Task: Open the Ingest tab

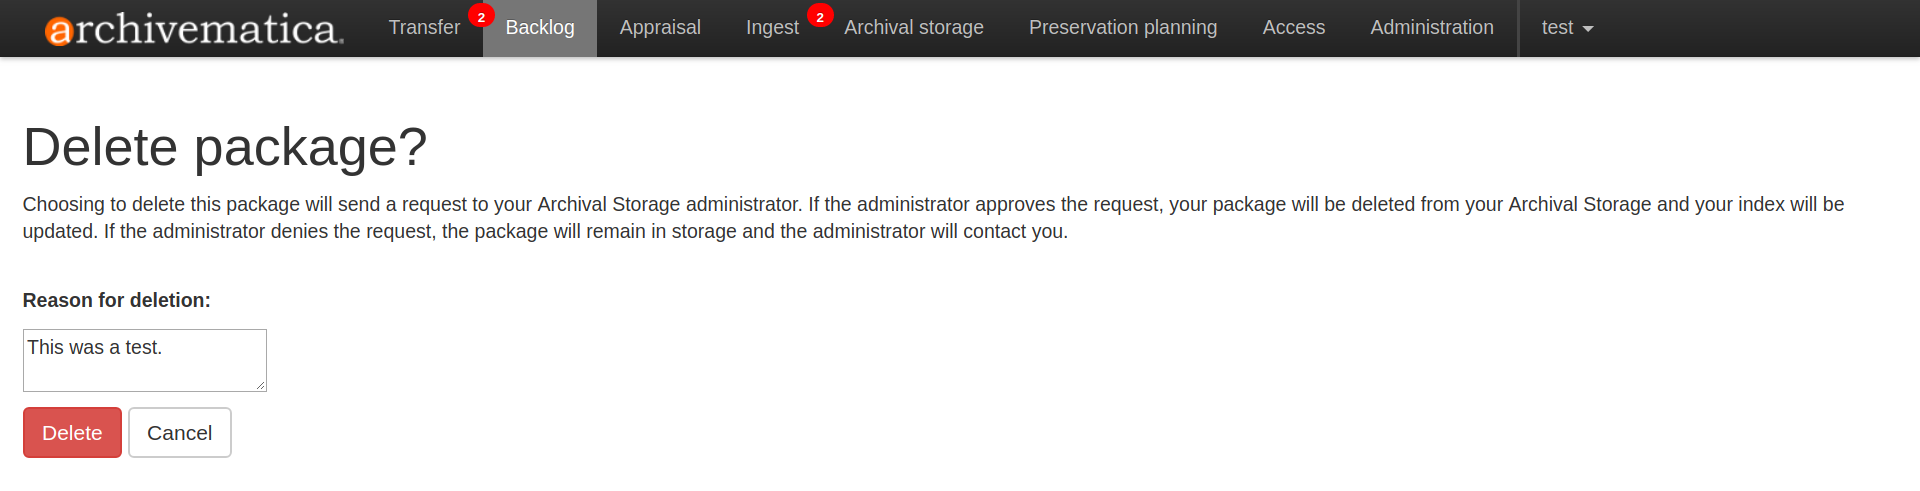Action: click(772, 28)
